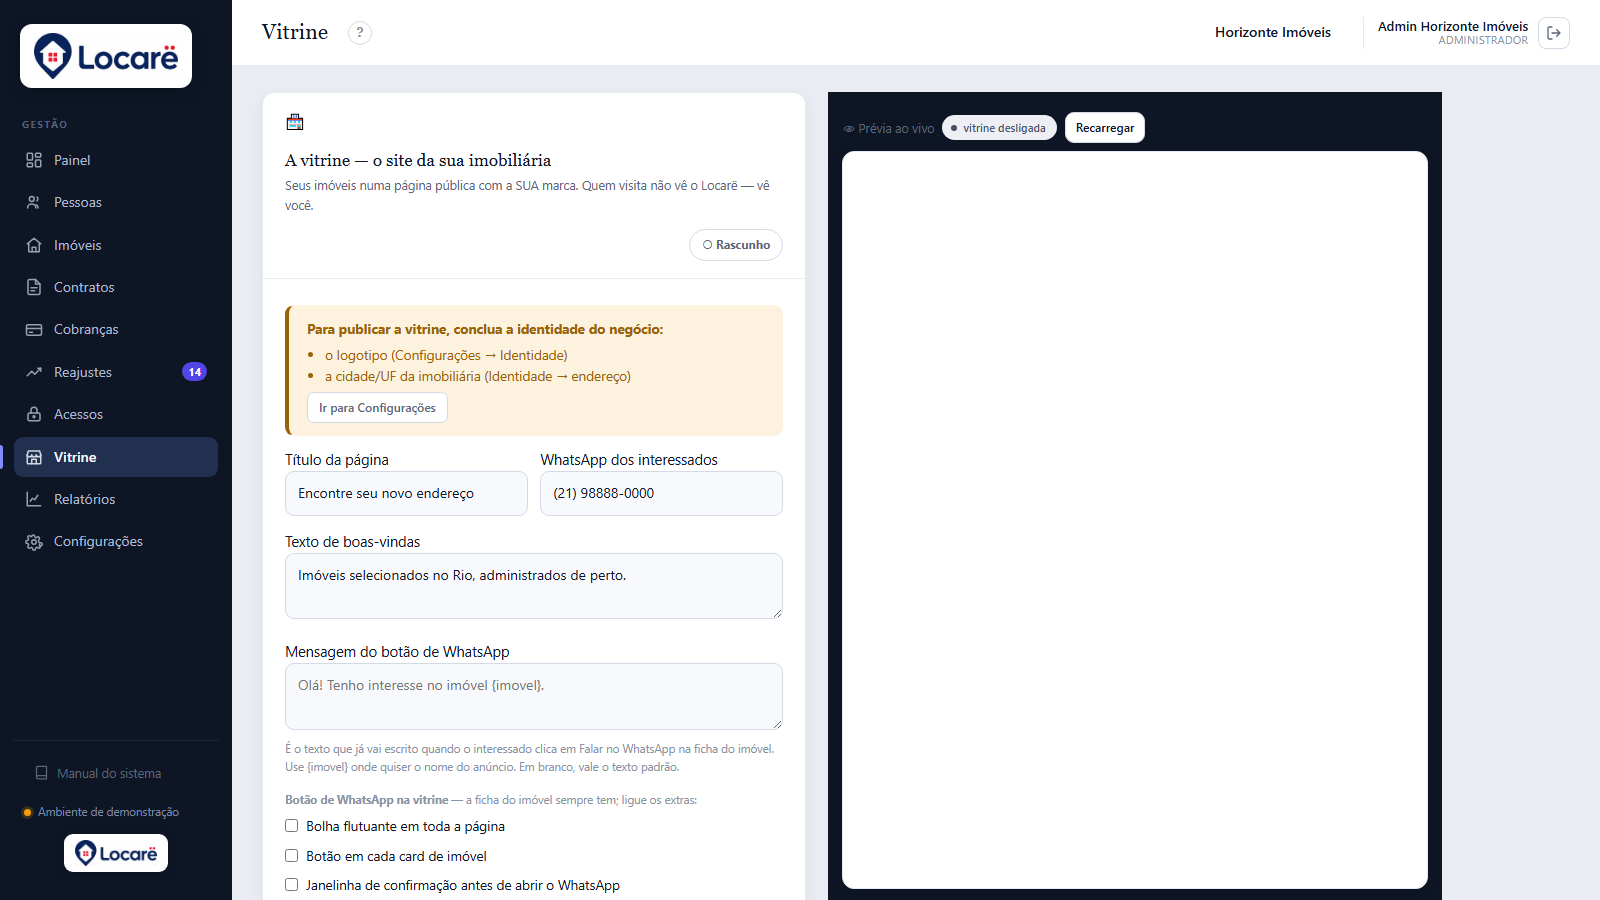Click the Manual do sistema book icon
This screenshot has width=1600, height=900.
tap(41, 773)
